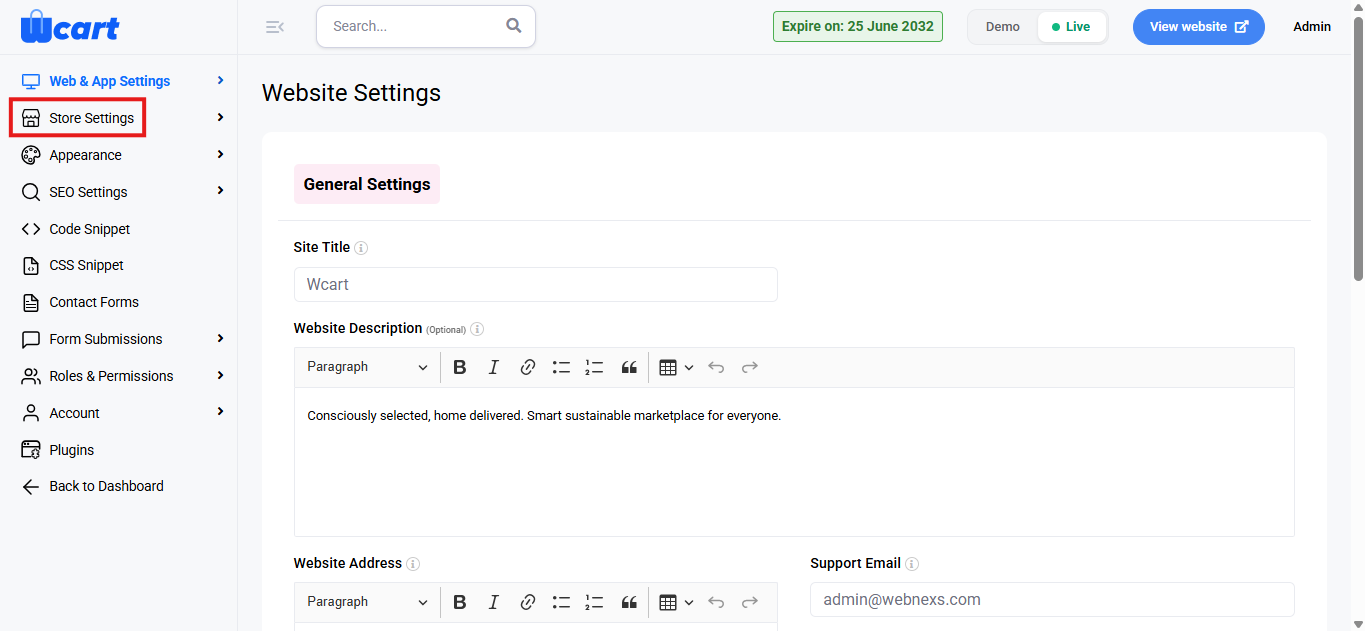Click the Website Description info icon

(x=477, y=329)
